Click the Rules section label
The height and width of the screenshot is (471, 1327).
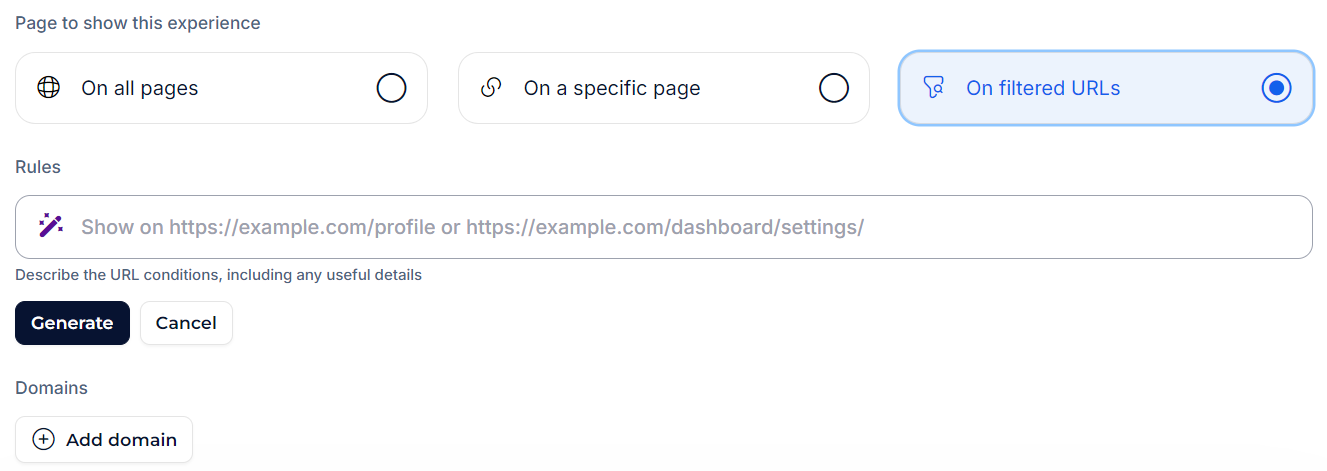pos(38,167)
